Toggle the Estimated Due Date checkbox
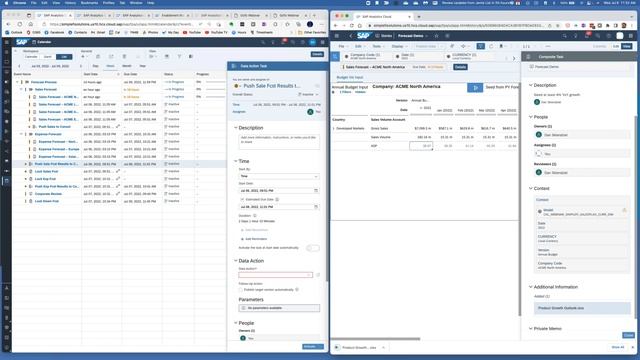The image size is (640, 360). (242, 200)
